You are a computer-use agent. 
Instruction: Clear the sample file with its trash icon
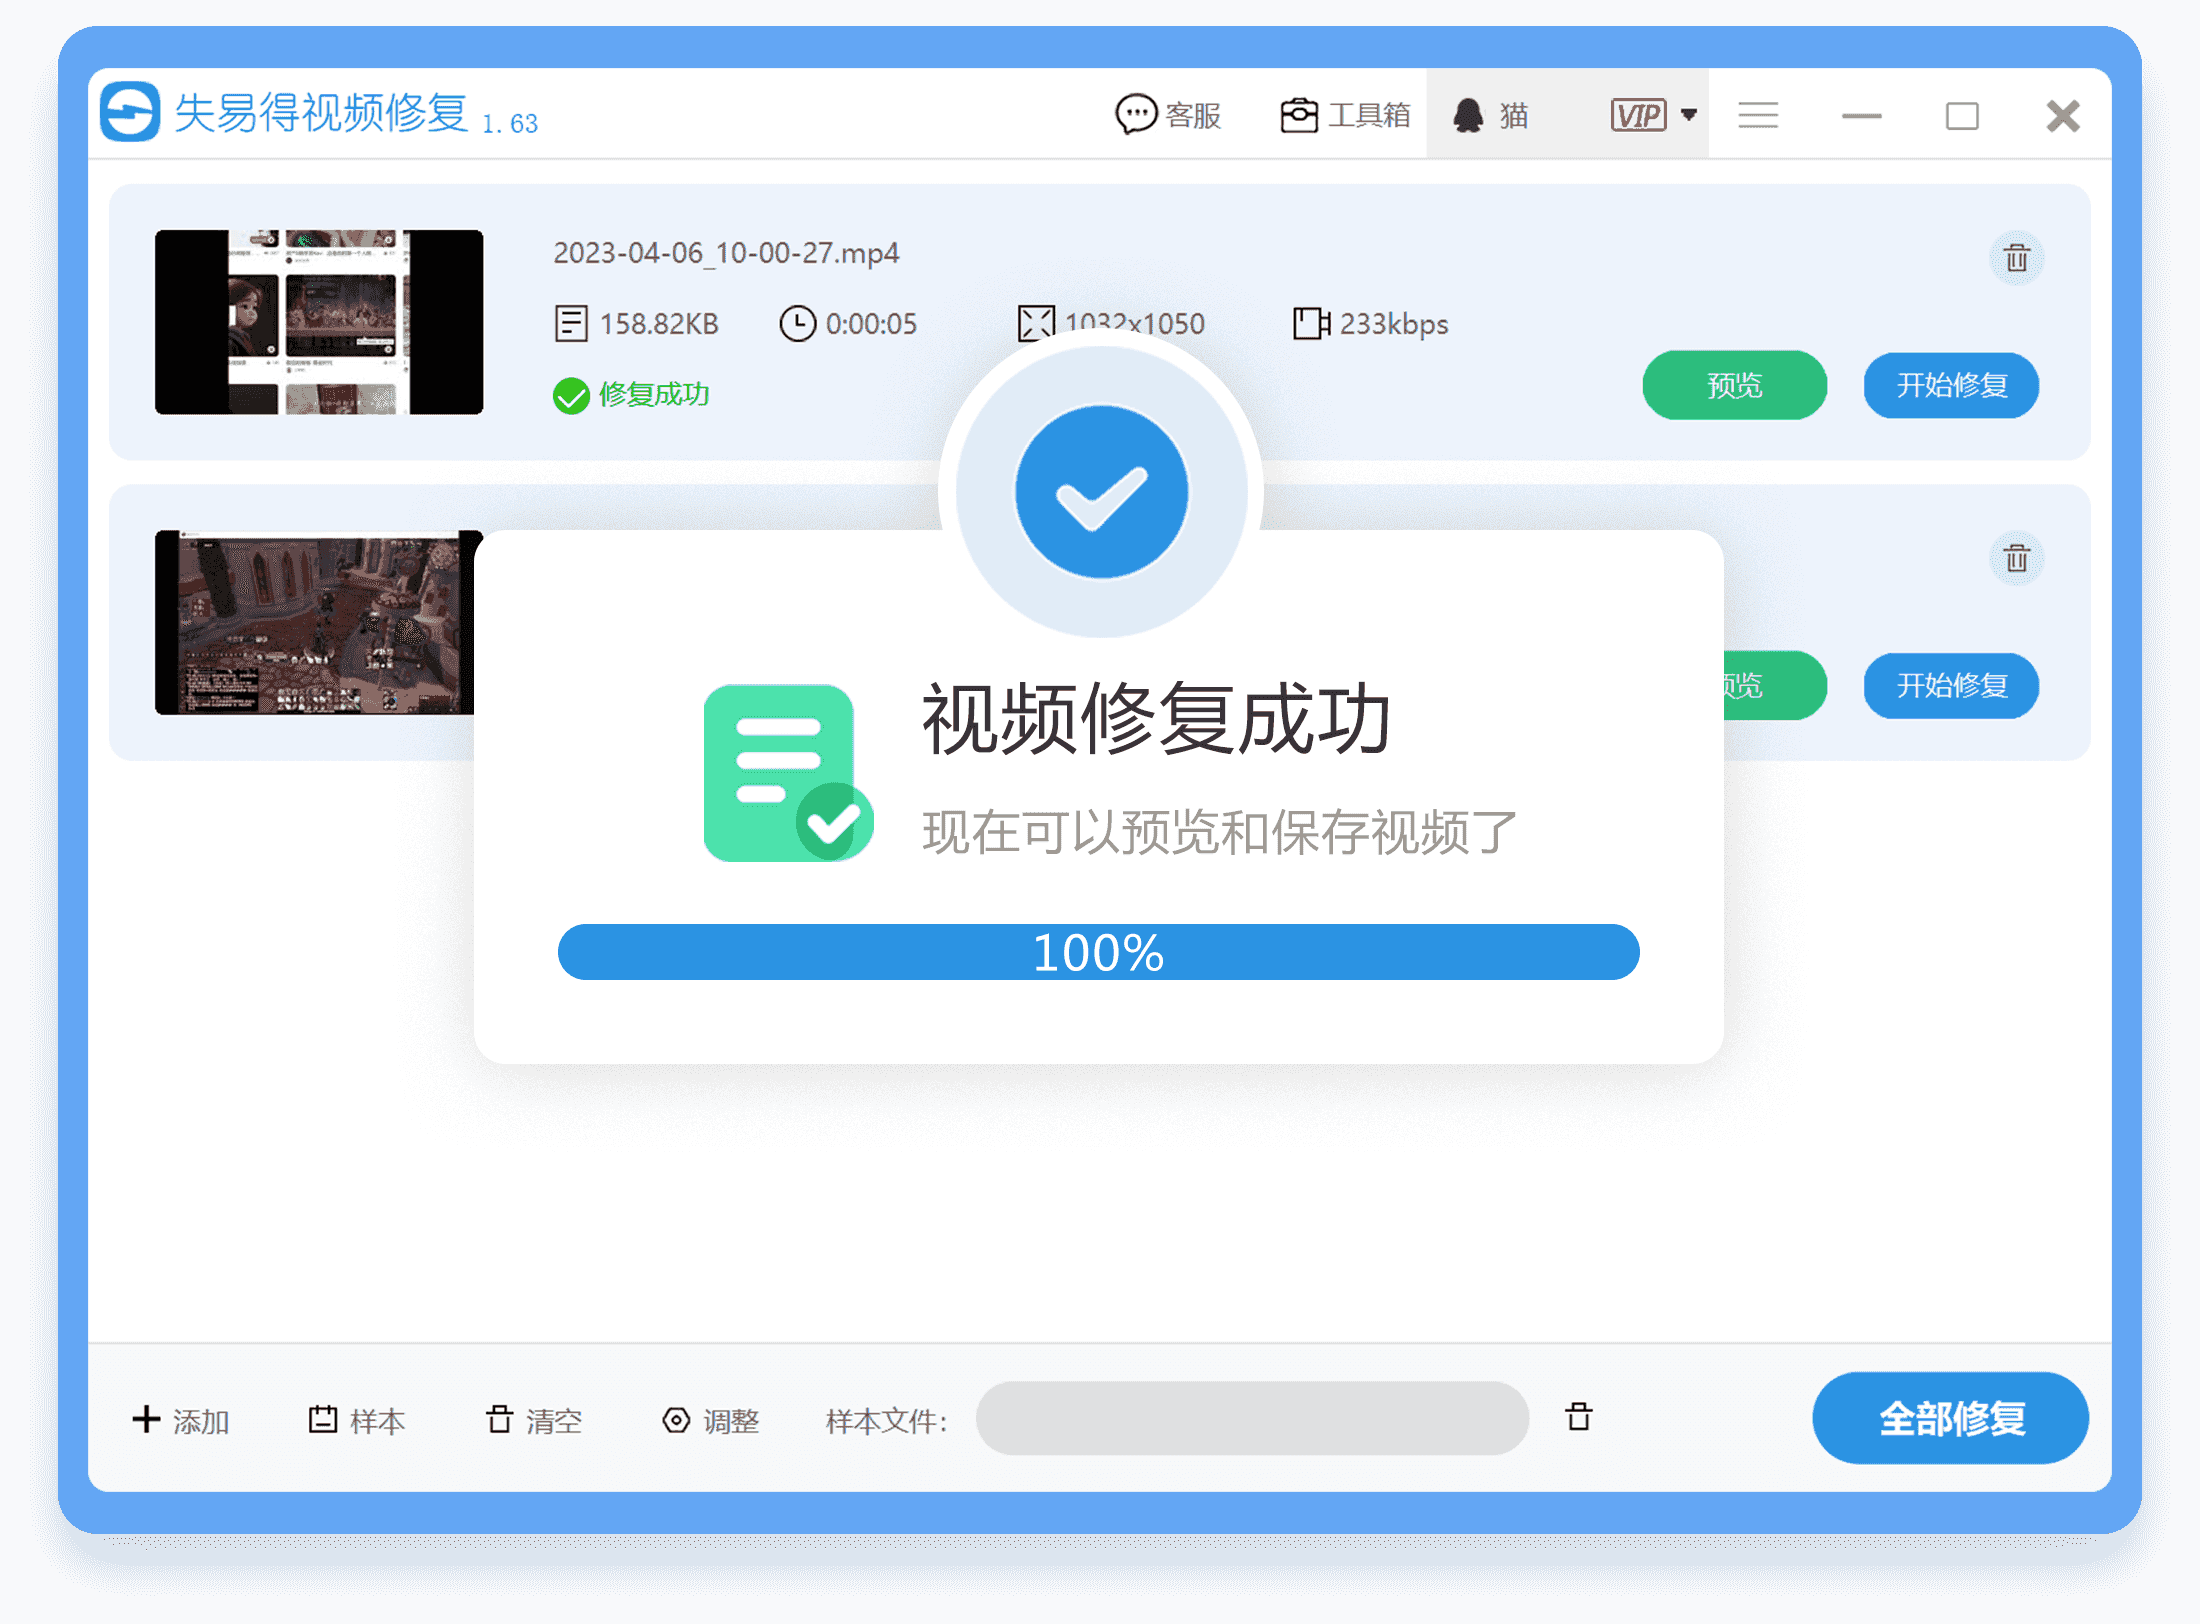coord(1578,1417)
